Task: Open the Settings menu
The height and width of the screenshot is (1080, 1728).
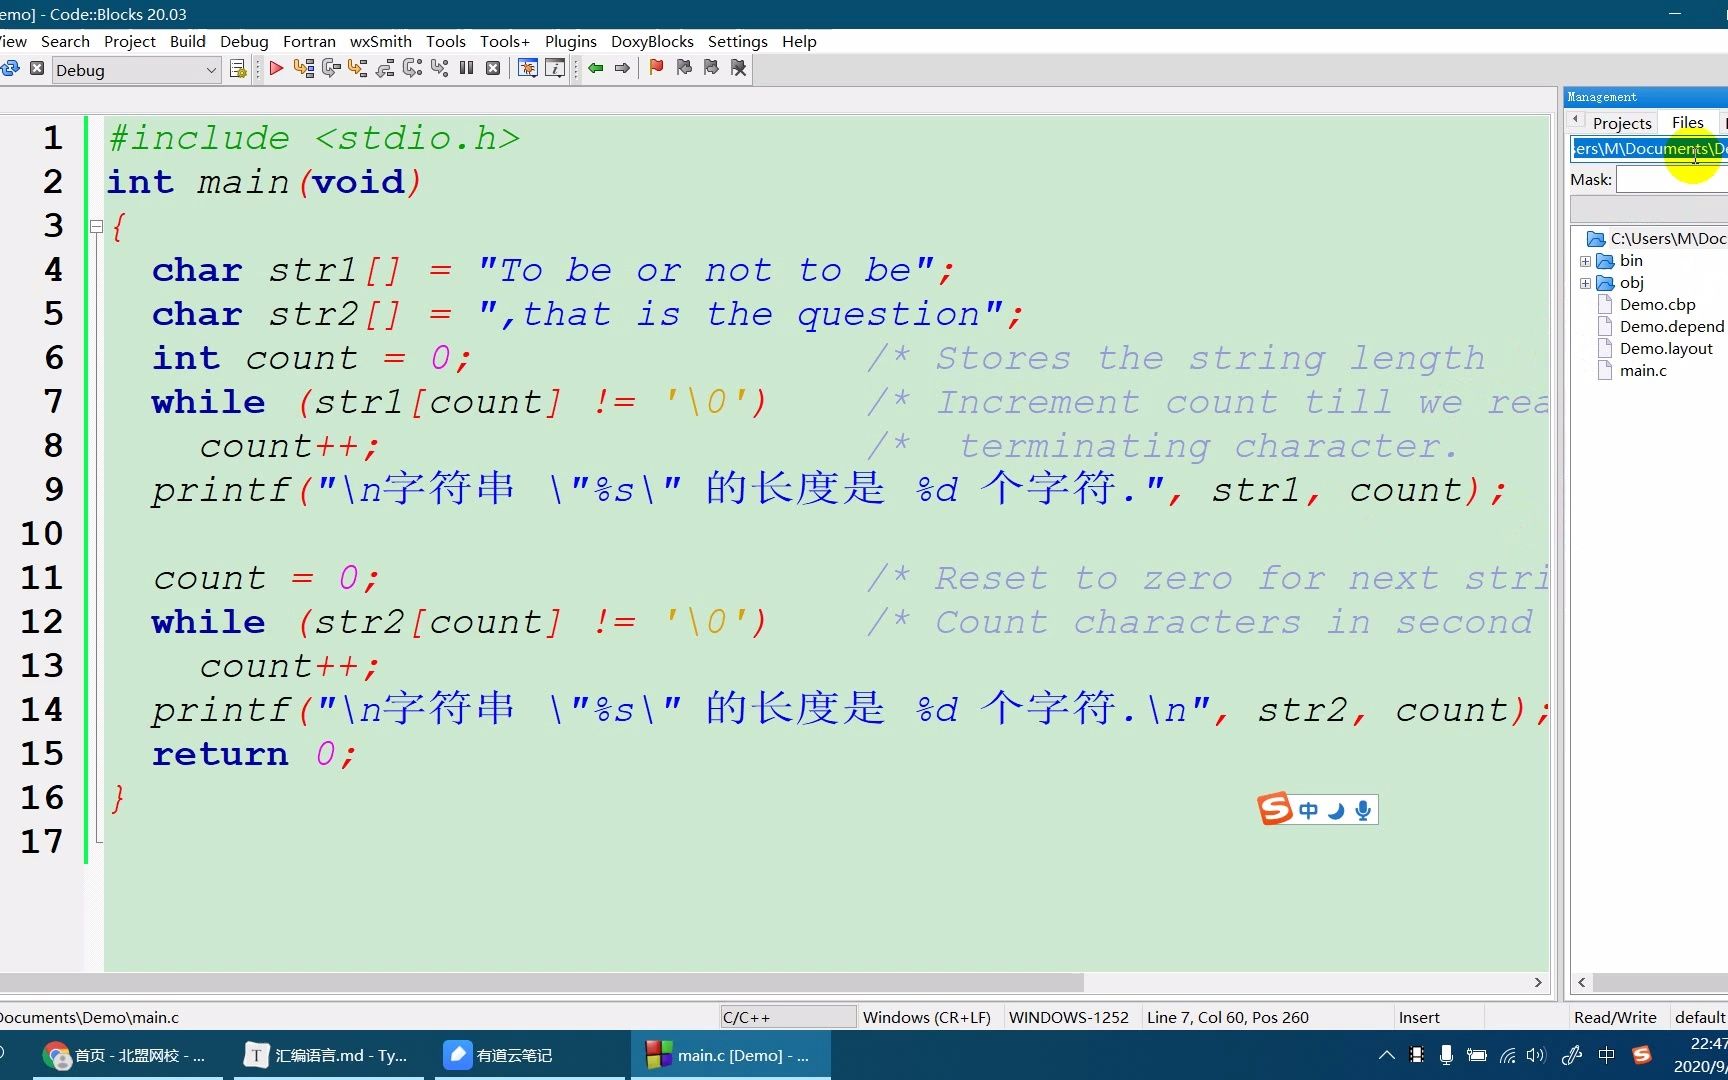Action: pyautogui.click(x=738, y=41)
